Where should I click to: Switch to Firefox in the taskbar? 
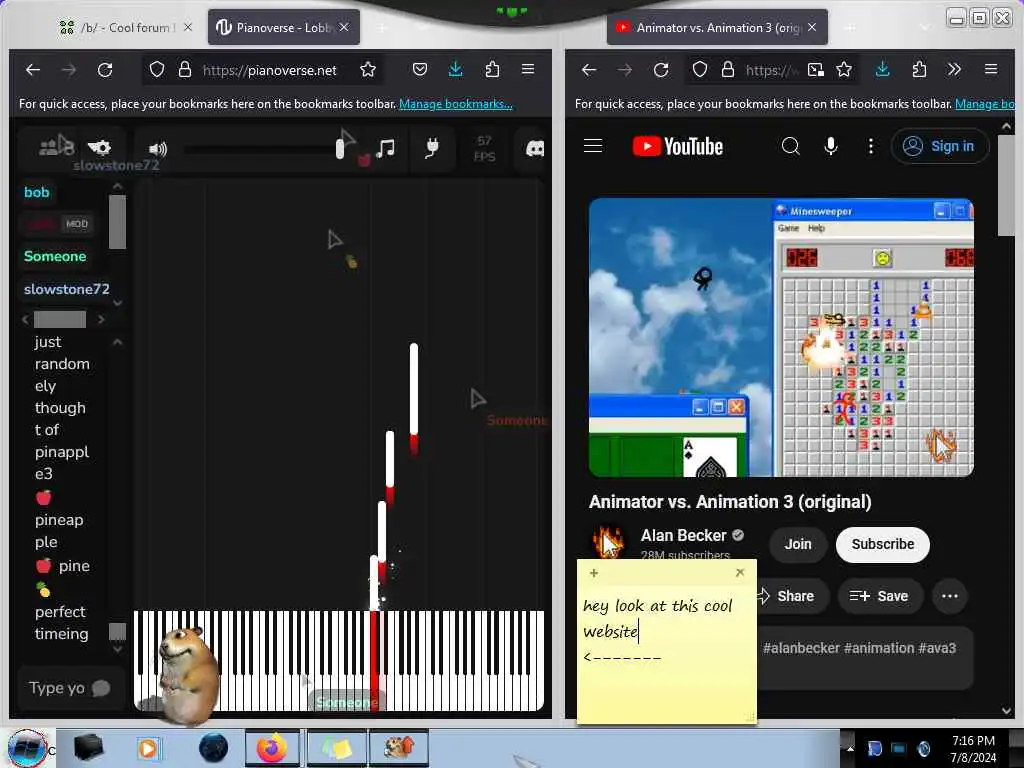click(x=272, y=748)
